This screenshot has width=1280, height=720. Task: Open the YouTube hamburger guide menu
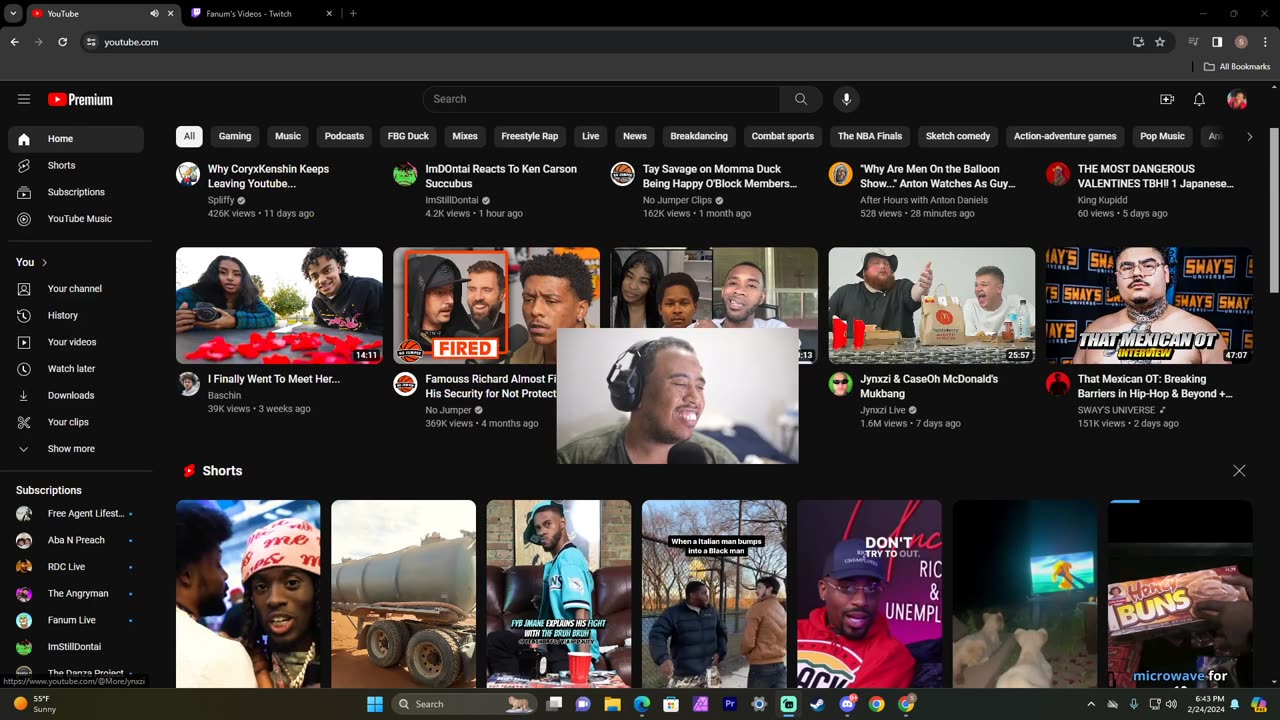[x=24, y=99]
